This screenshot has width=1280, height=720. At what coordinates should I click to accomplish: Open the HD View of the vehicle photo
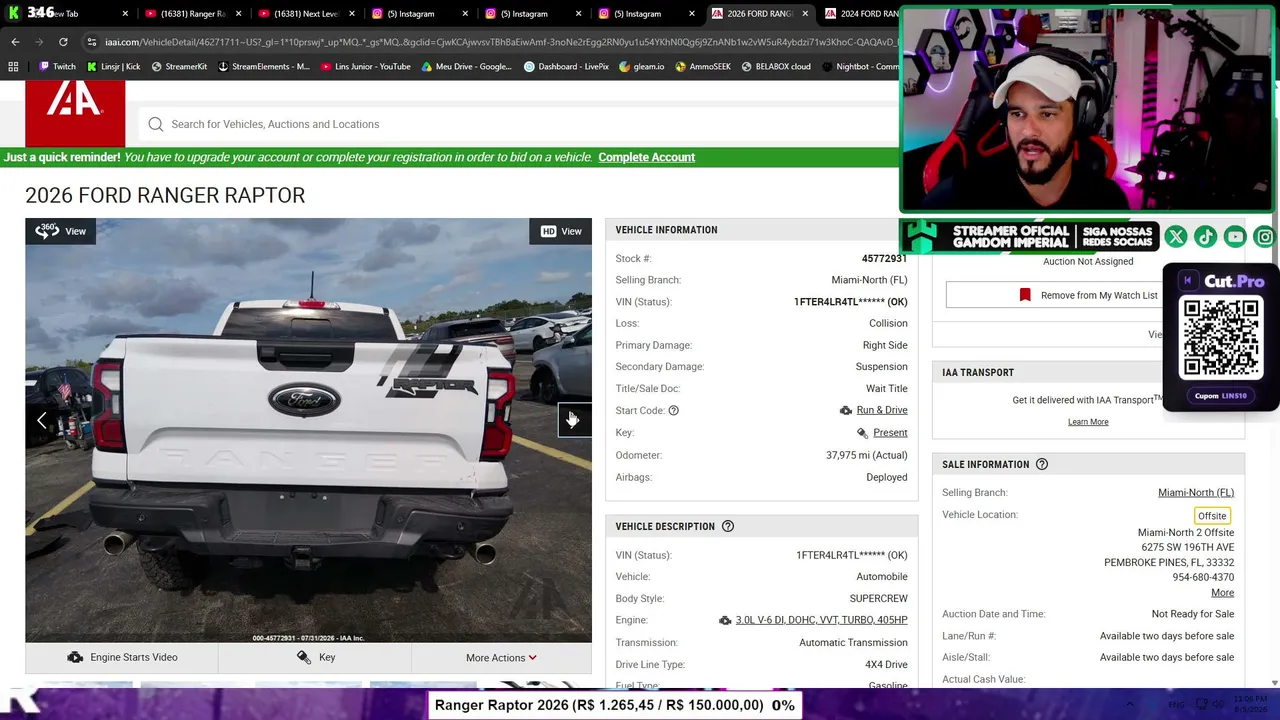[561, 231]
